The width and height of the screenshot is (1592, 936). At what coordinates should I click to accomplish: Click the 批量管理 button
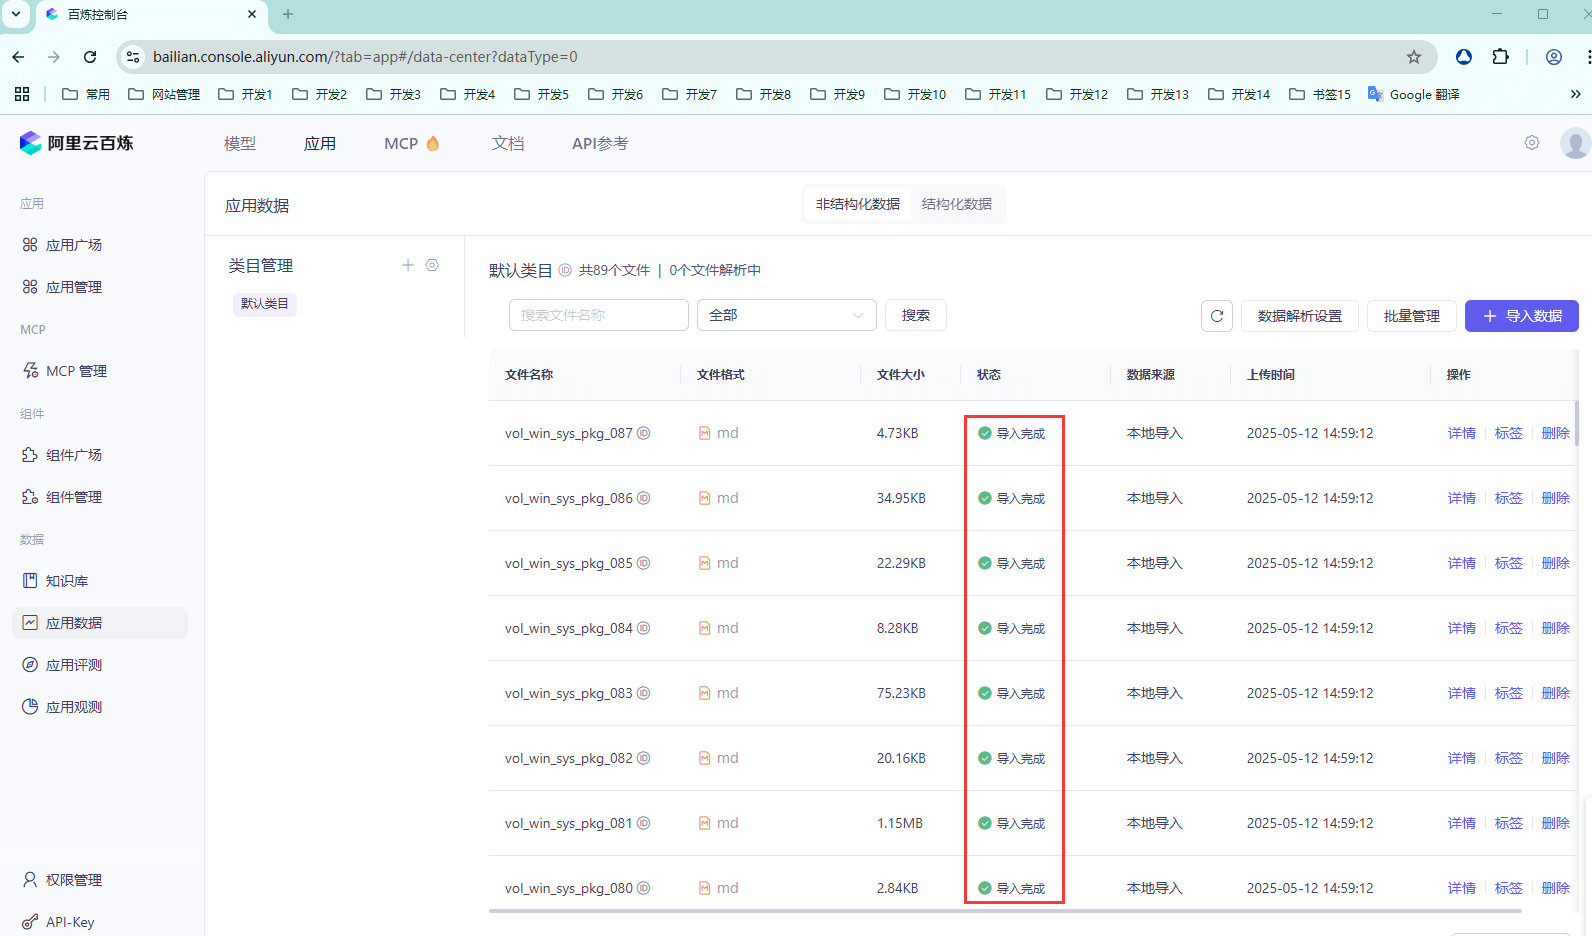(1412, 316)
